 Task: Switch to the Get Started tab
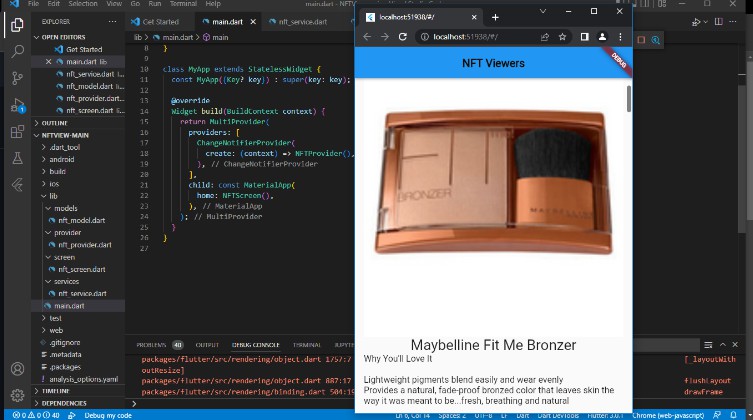(x=160, y=22)
